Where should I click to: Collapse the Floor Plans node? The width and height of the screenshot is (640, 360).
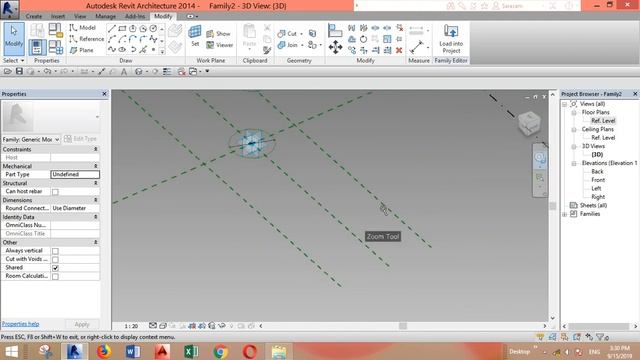click(x=573, y=112)
